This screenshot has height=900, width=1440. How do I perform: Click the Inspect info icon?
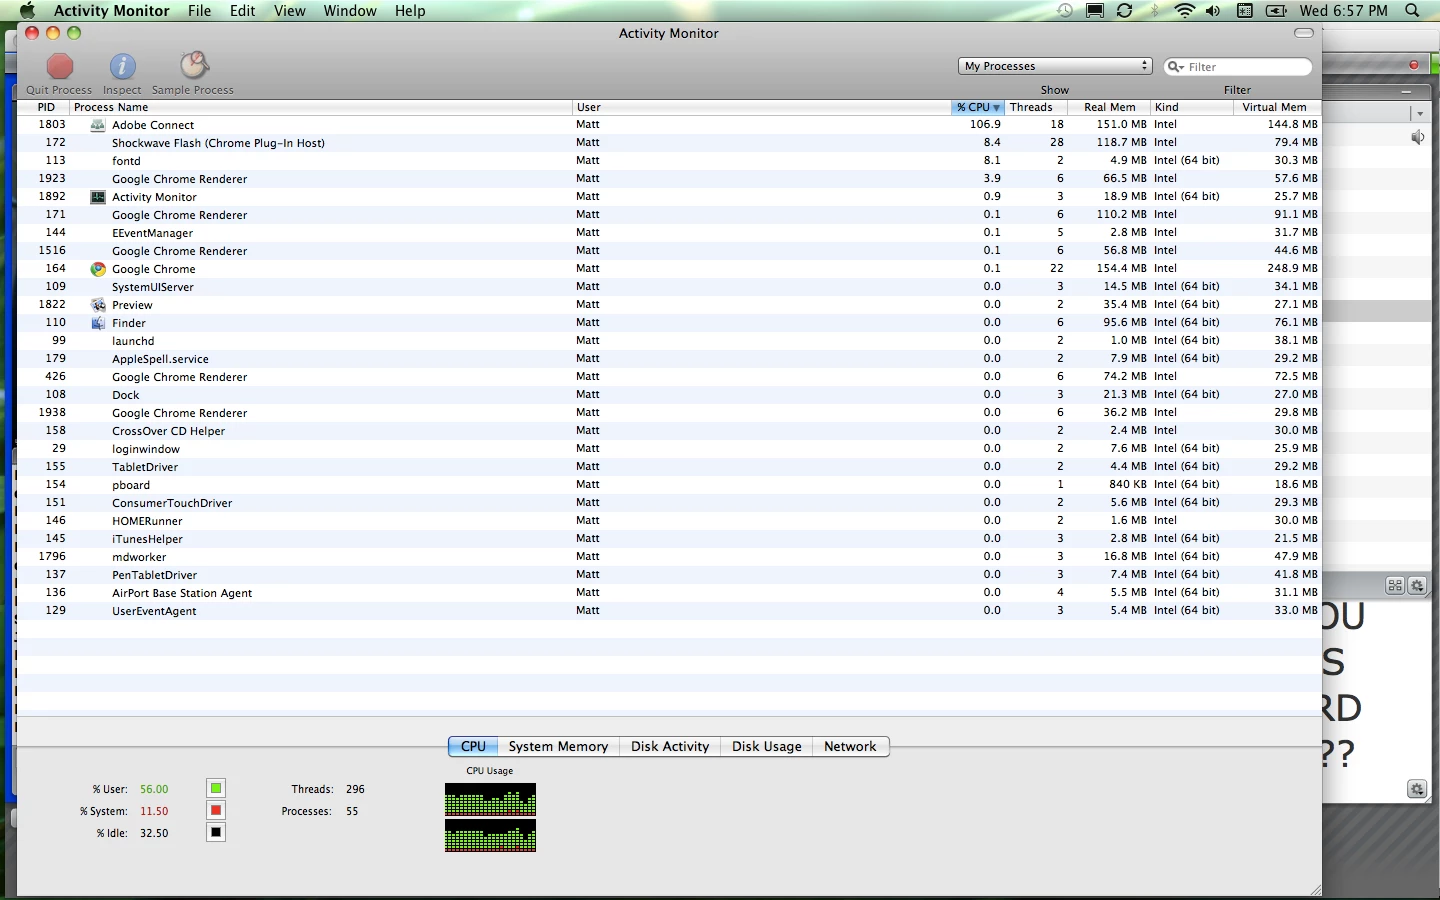point(122,66)
